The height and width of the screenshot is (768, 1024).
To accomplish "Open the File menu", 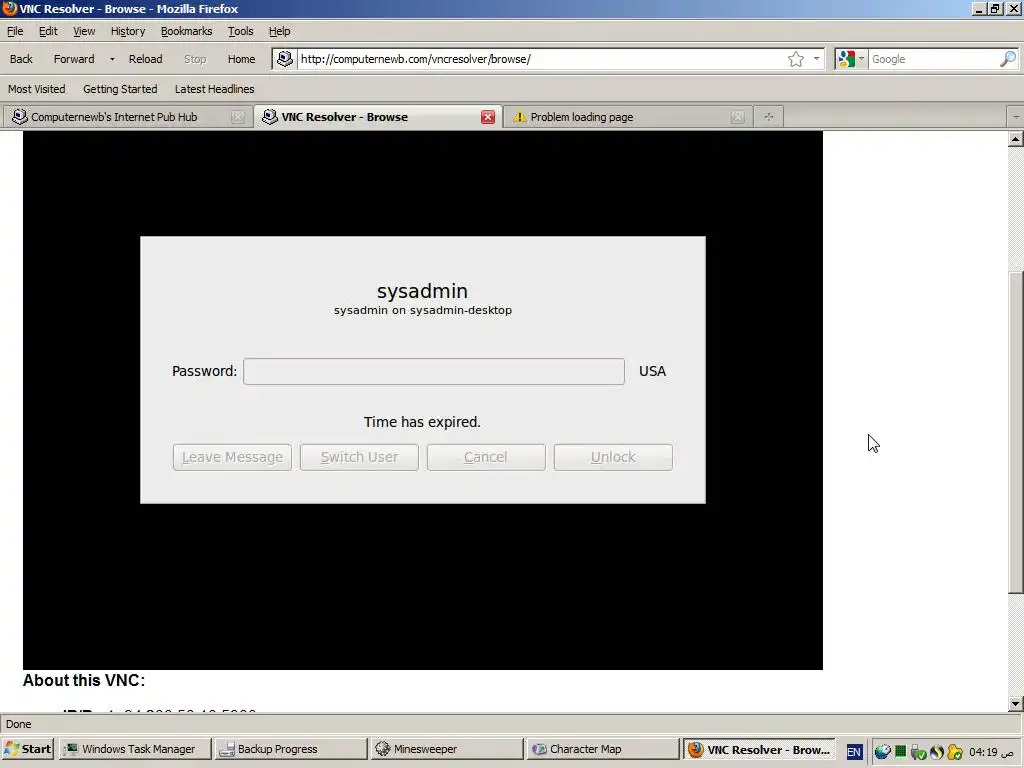I will [x=15, y=31].
